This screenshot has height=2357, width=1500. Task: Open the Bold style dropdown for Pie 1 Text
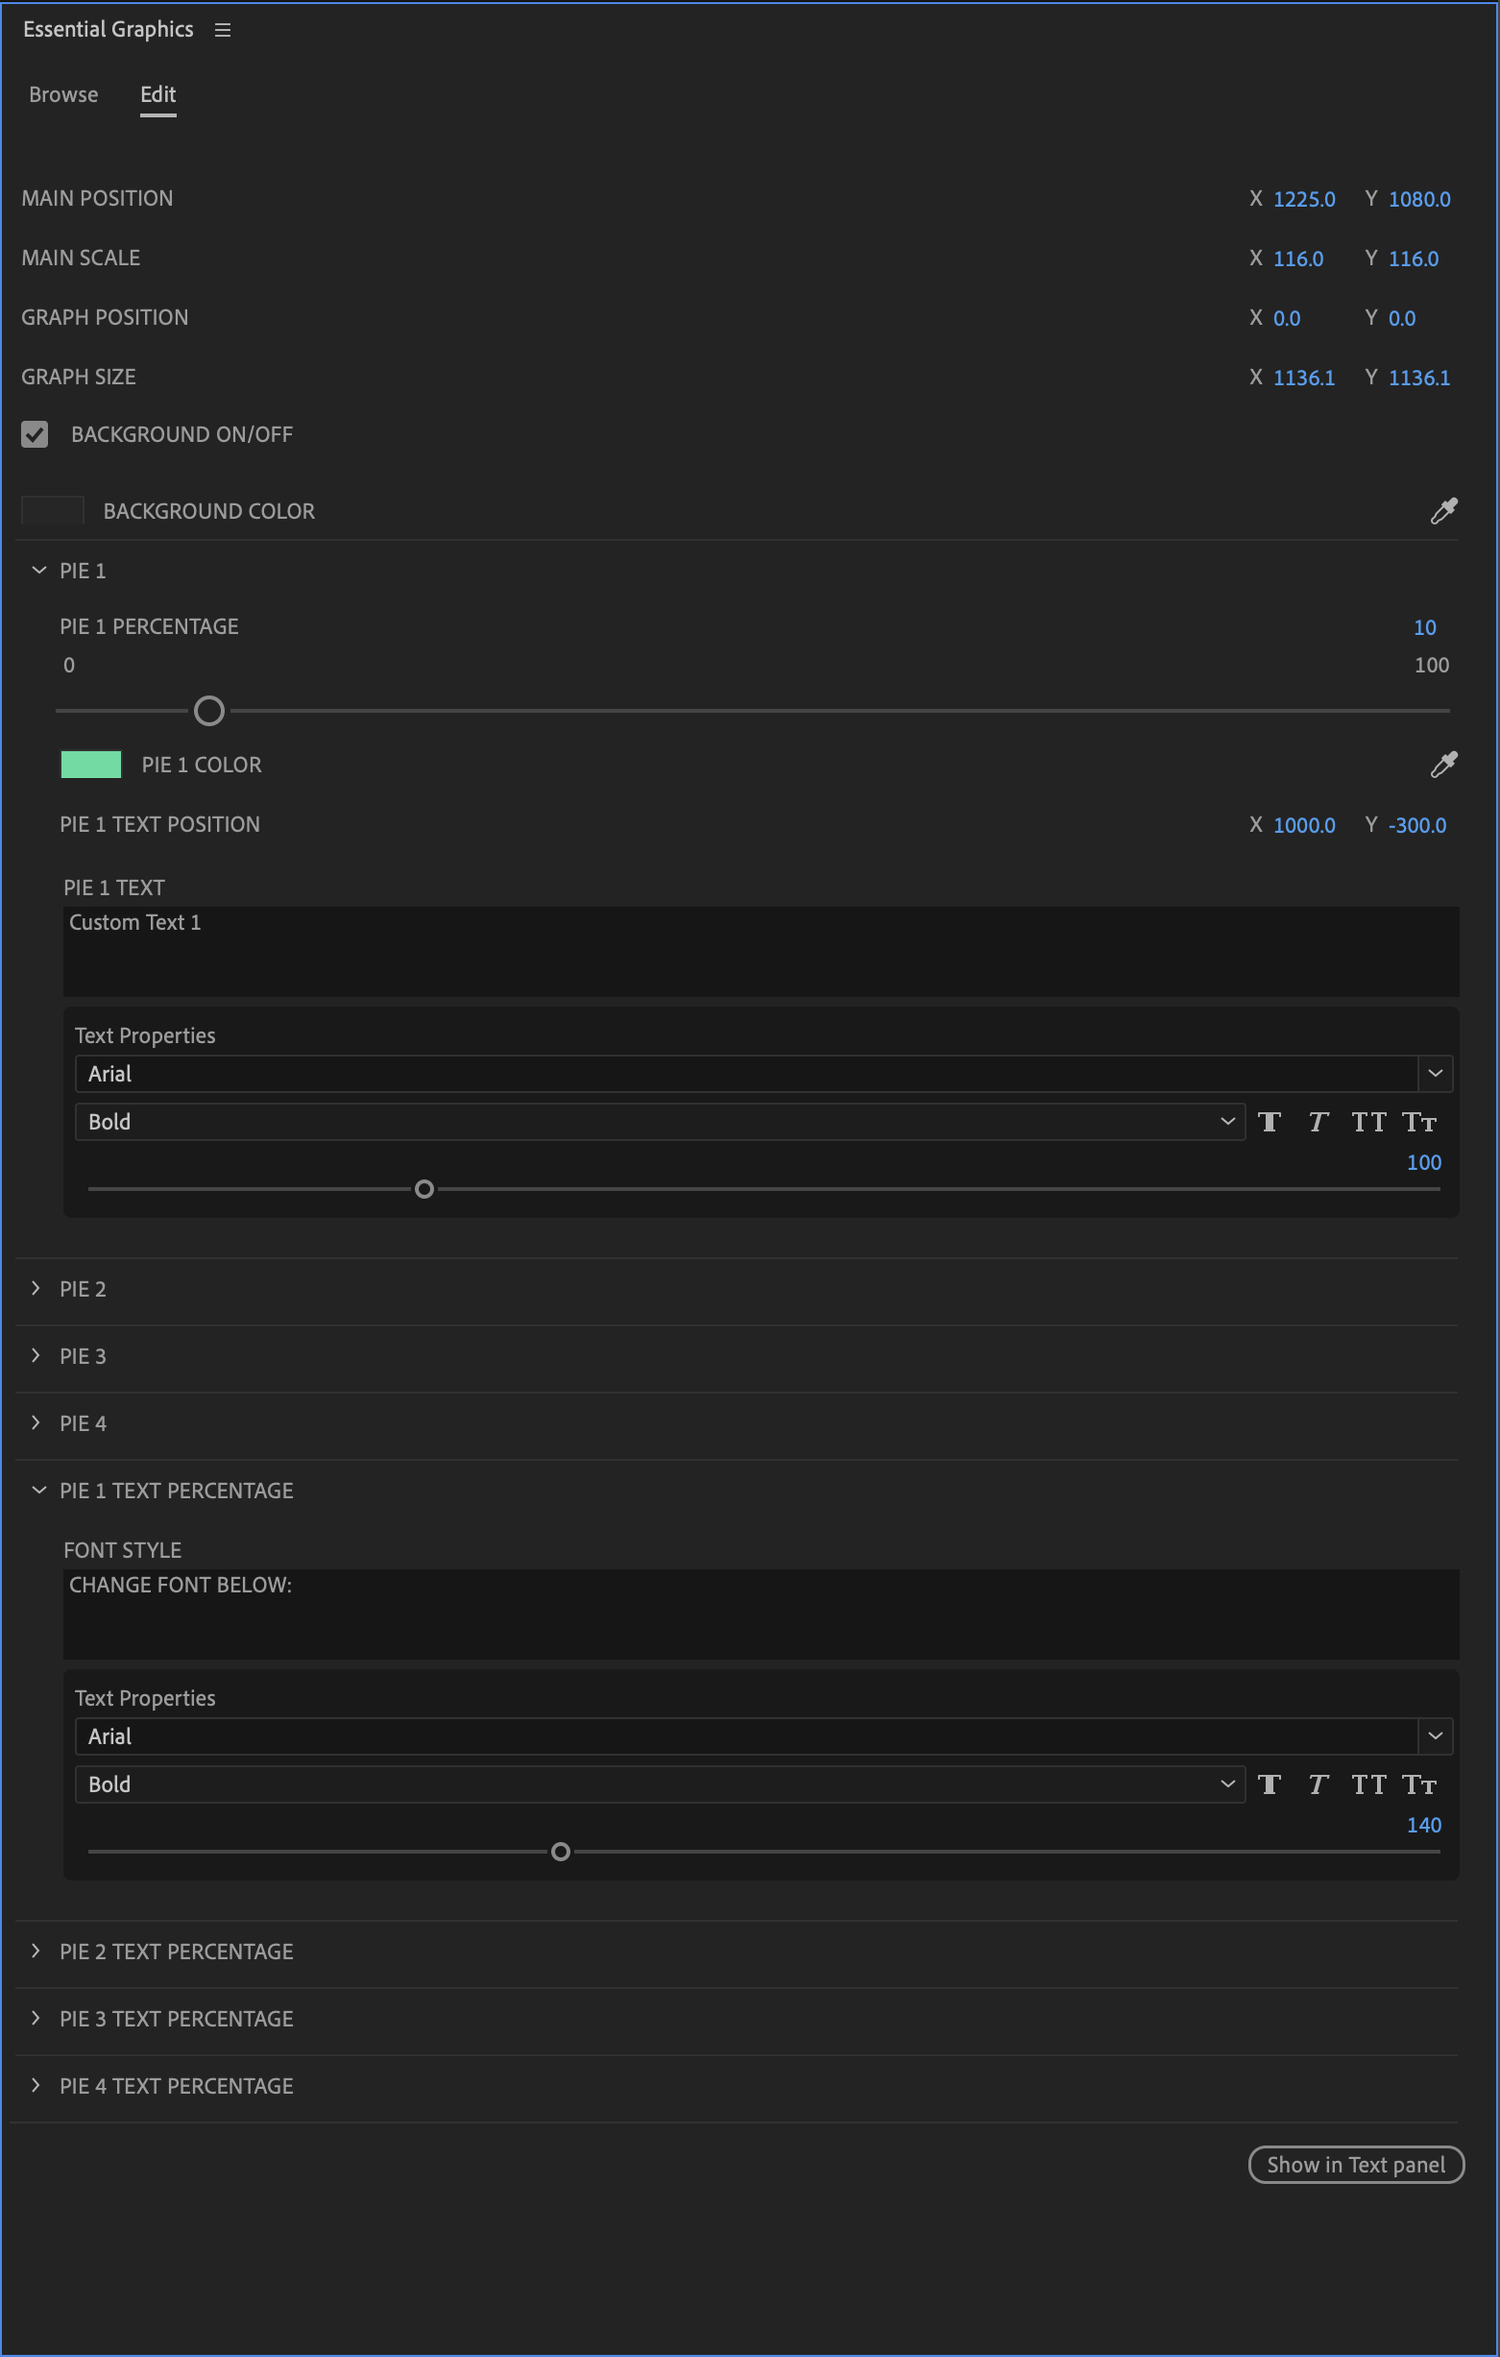point(660,1122)
